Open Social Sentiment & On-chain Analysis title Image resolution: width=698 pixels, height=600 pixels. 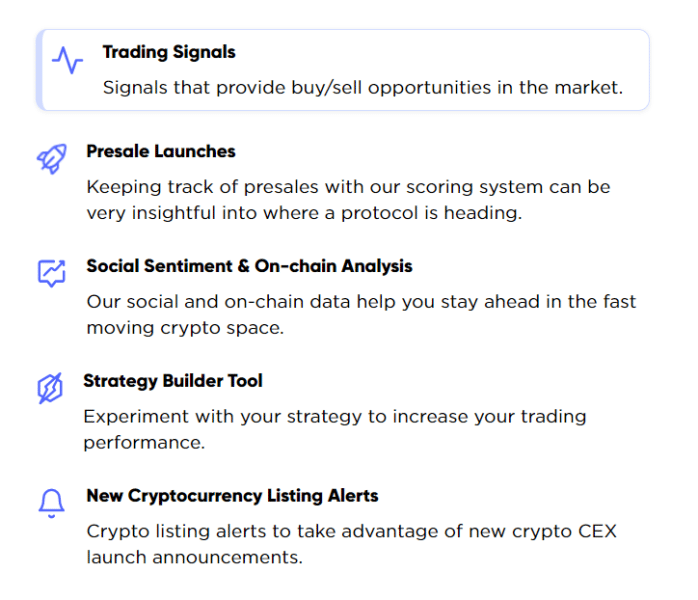(x=249, y=267)
